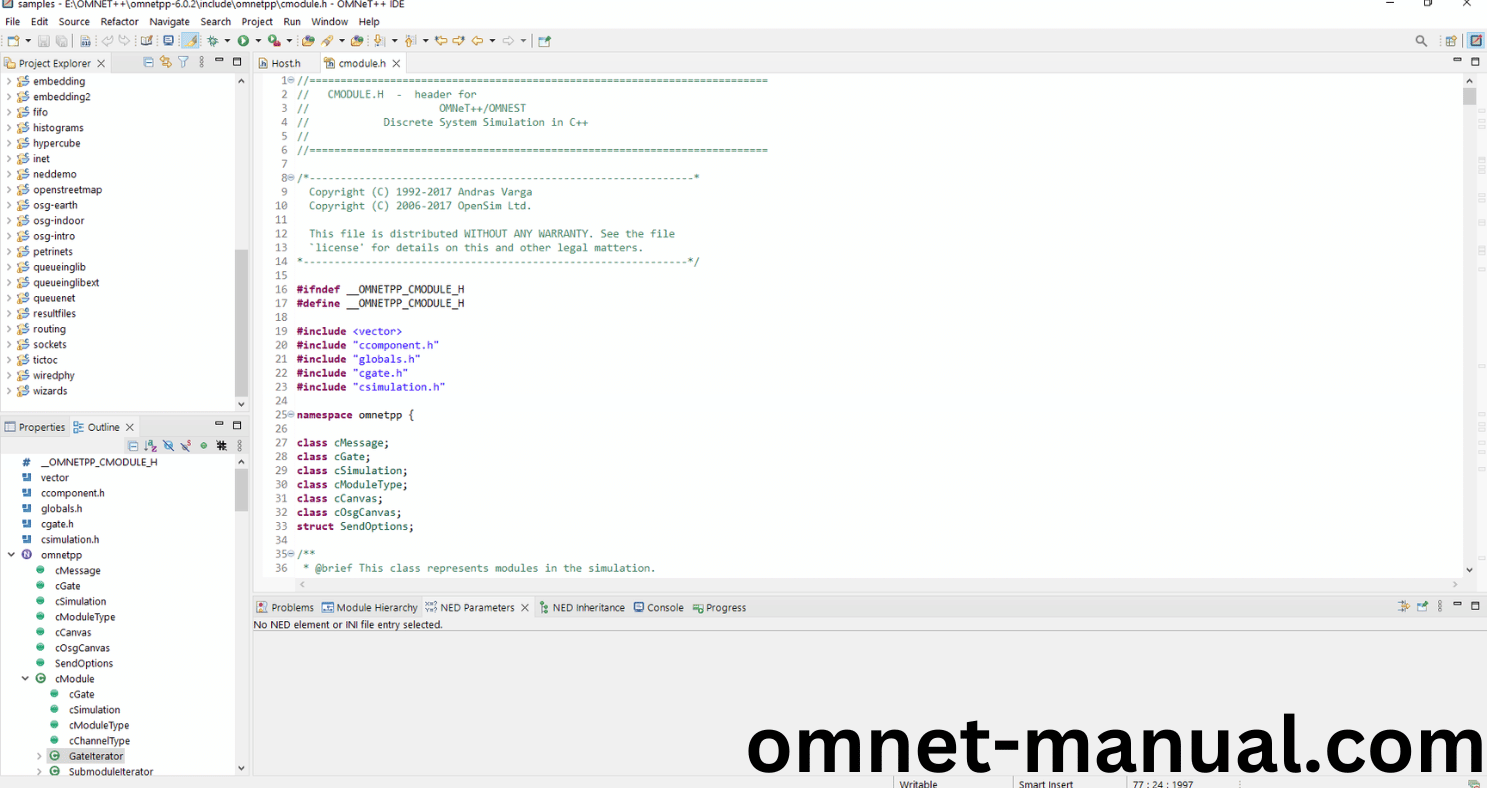Click the editor's vertical scrollbar thumb
Screen dimensions: 1487x788
pyautogui.click(x=1469, y=96)
